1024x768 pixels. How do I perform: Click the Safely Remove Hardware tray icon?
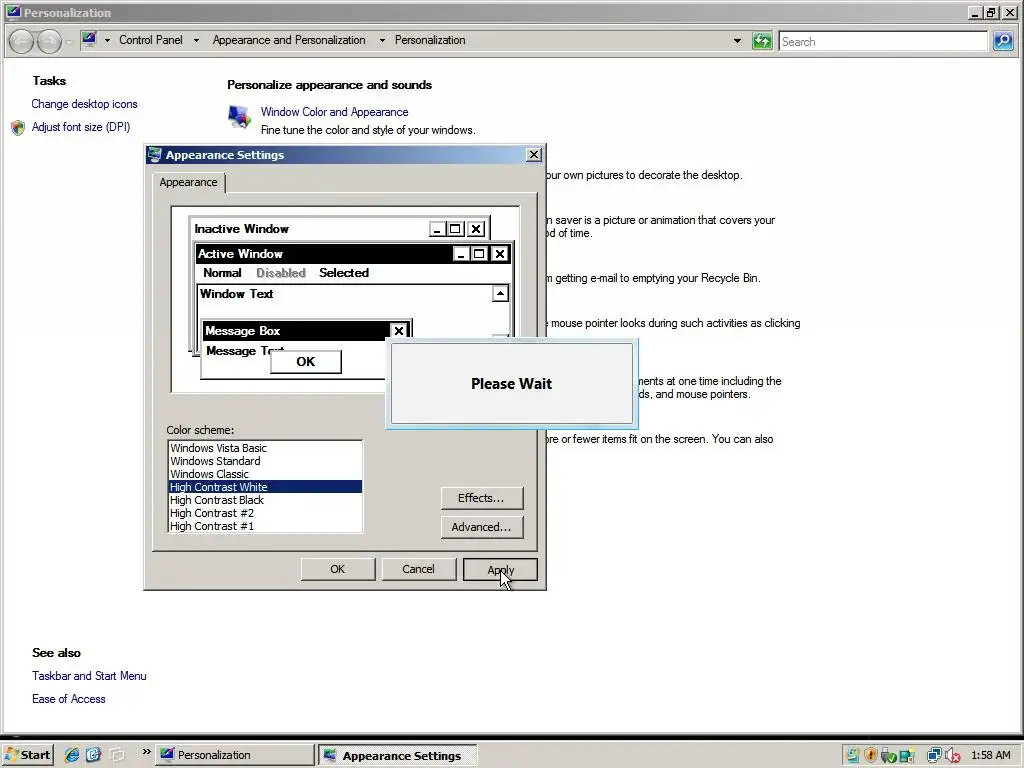click(888, 756)
